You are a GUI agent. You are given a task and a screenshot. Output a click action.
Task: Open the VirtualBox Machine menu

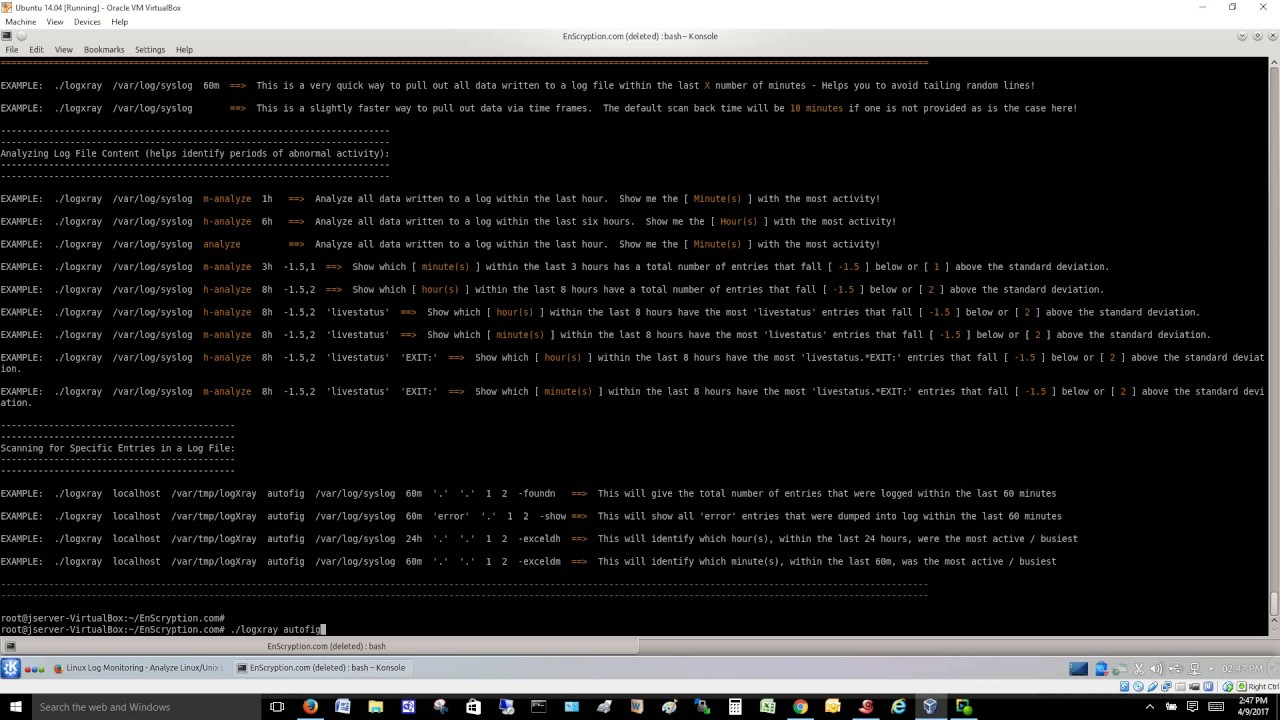coord(20,21)
